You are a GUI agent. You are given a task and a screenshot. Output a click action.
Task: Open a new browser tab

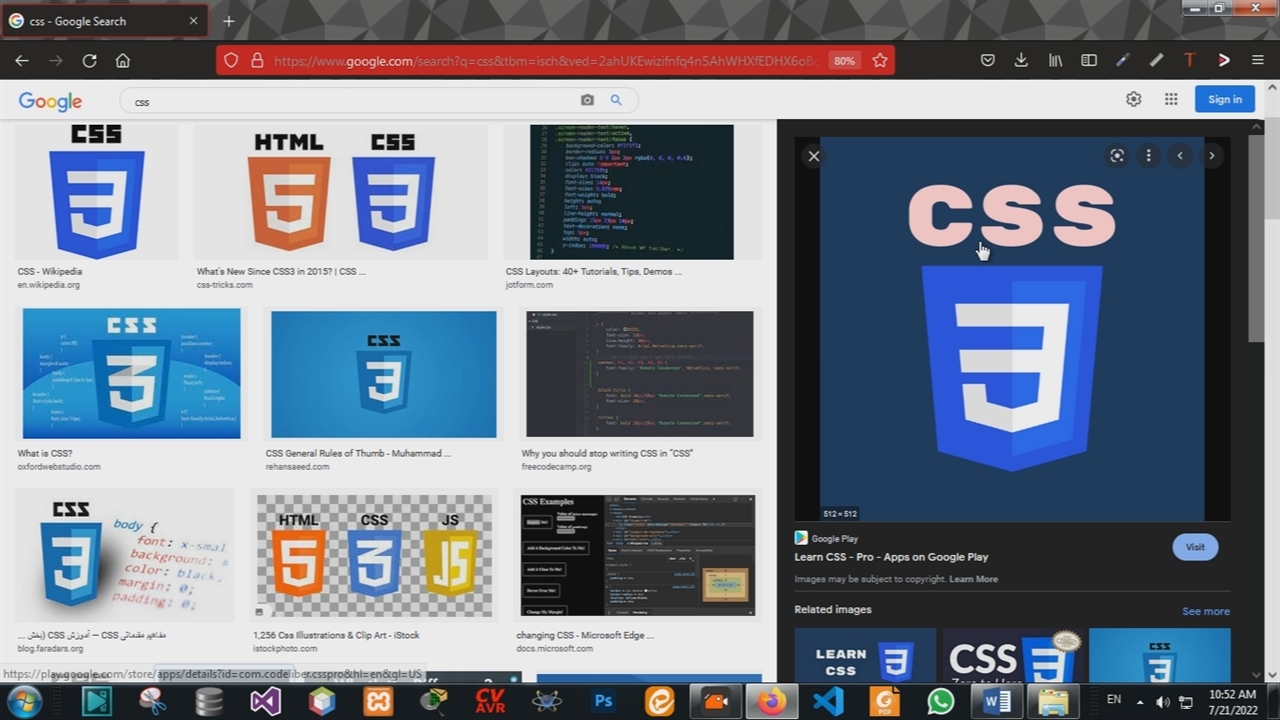pos(228,21)
